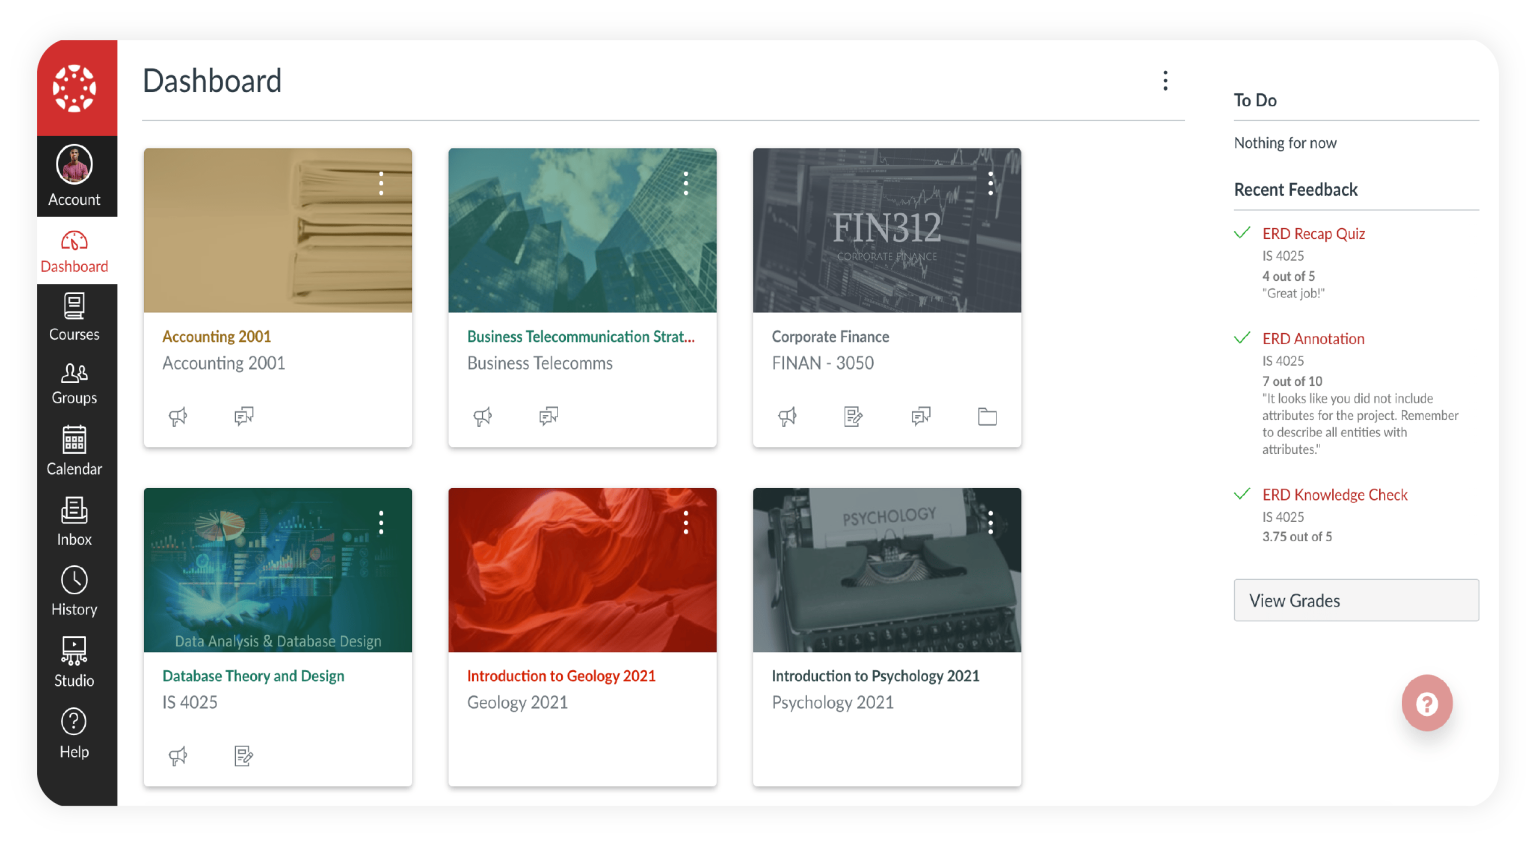Open your Account profile in the sidebar
Screen dimensions: 1536x845
[76, 175]
